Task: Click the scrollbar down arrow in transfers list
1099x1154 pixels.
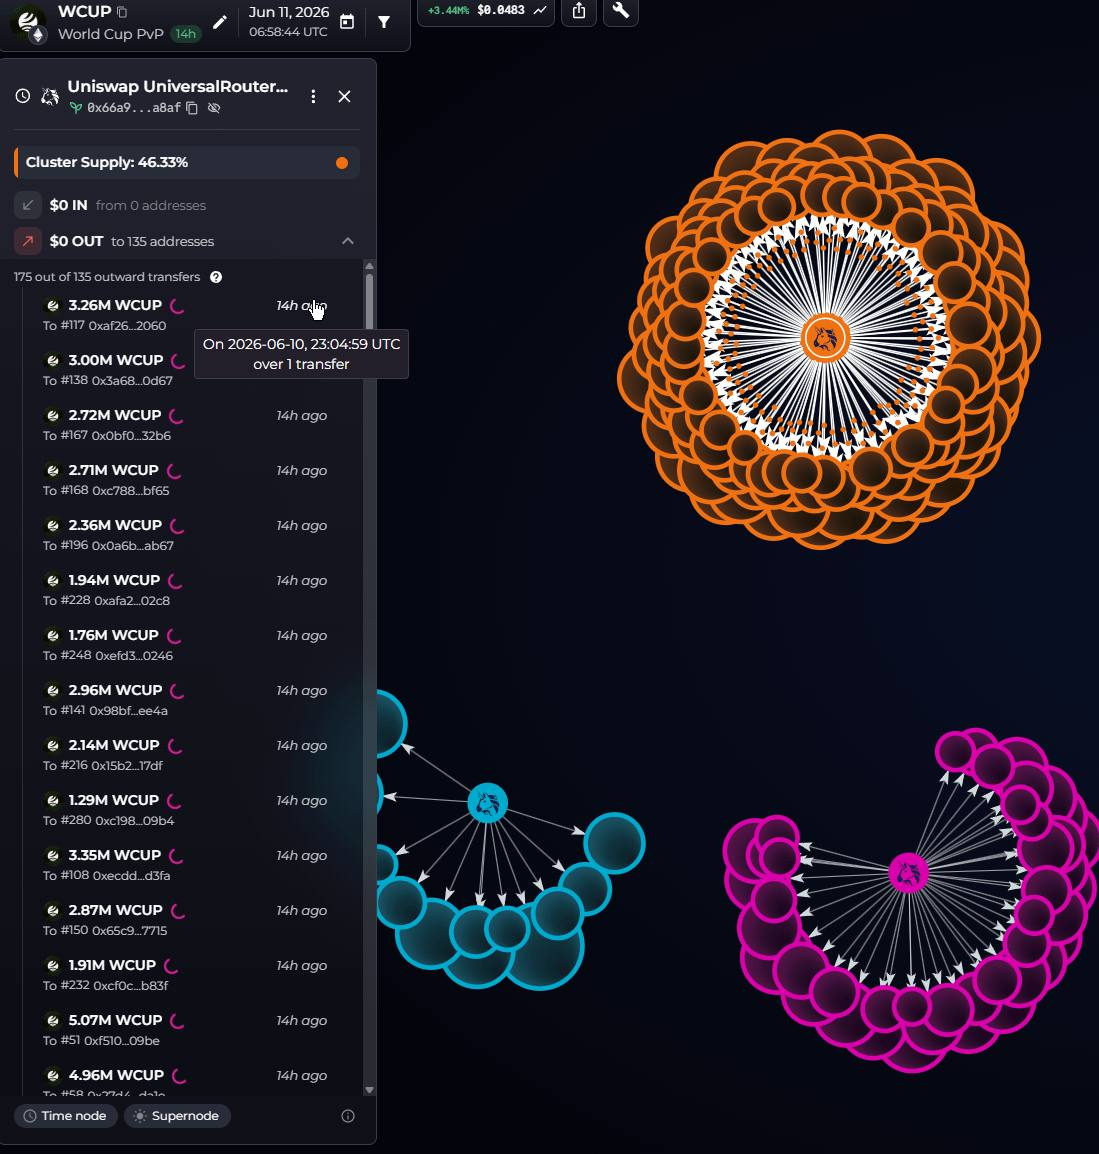Action: [370, 1090]
